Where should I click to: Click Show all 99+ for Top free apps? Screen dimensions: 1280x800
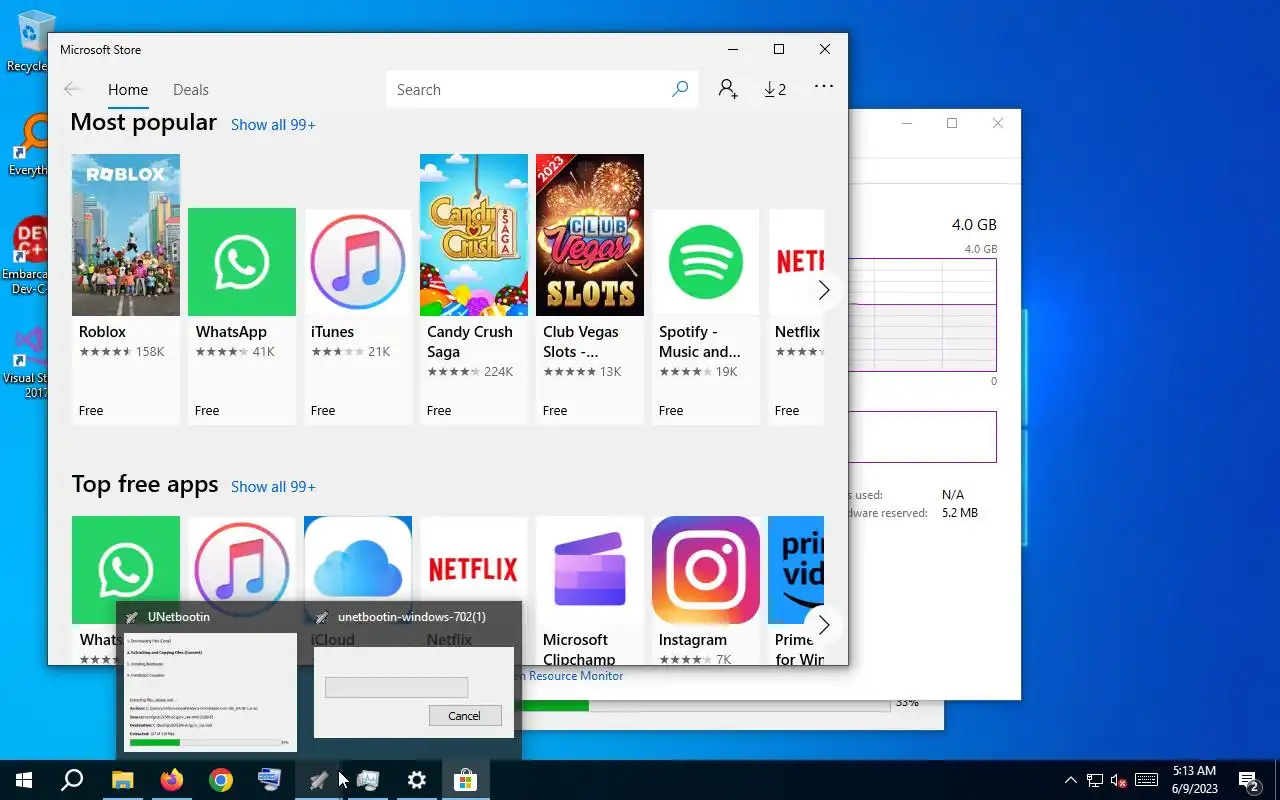pos(273,487)
